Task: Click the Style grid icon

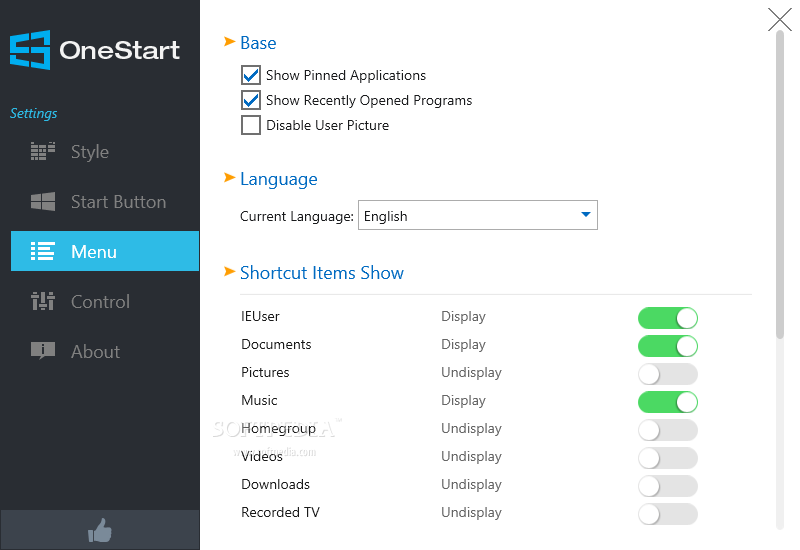Action: 43,152
